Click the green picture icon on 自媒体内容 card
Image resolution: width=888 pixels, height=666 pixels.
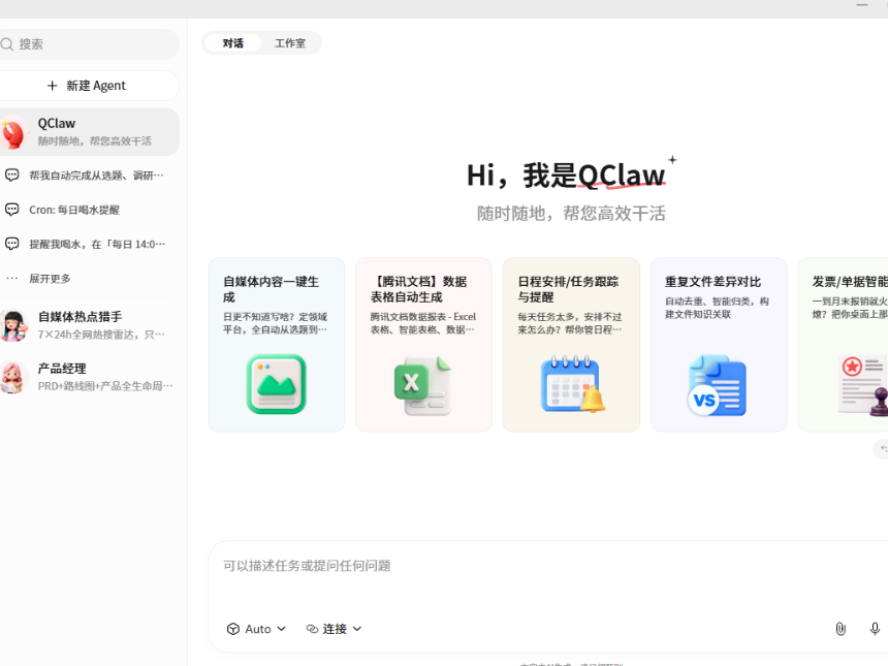click(x=276, y=384)
